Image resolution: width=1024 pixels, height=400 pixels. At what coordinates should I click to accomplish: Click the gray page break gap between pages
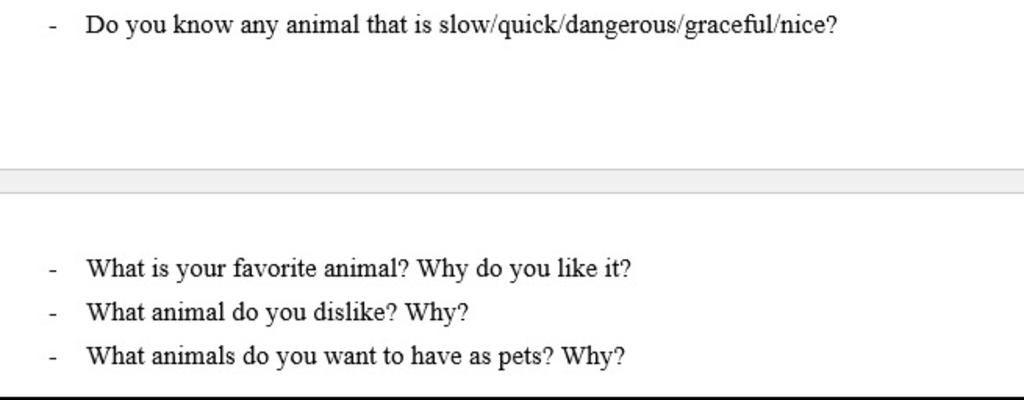coord(512,181)
